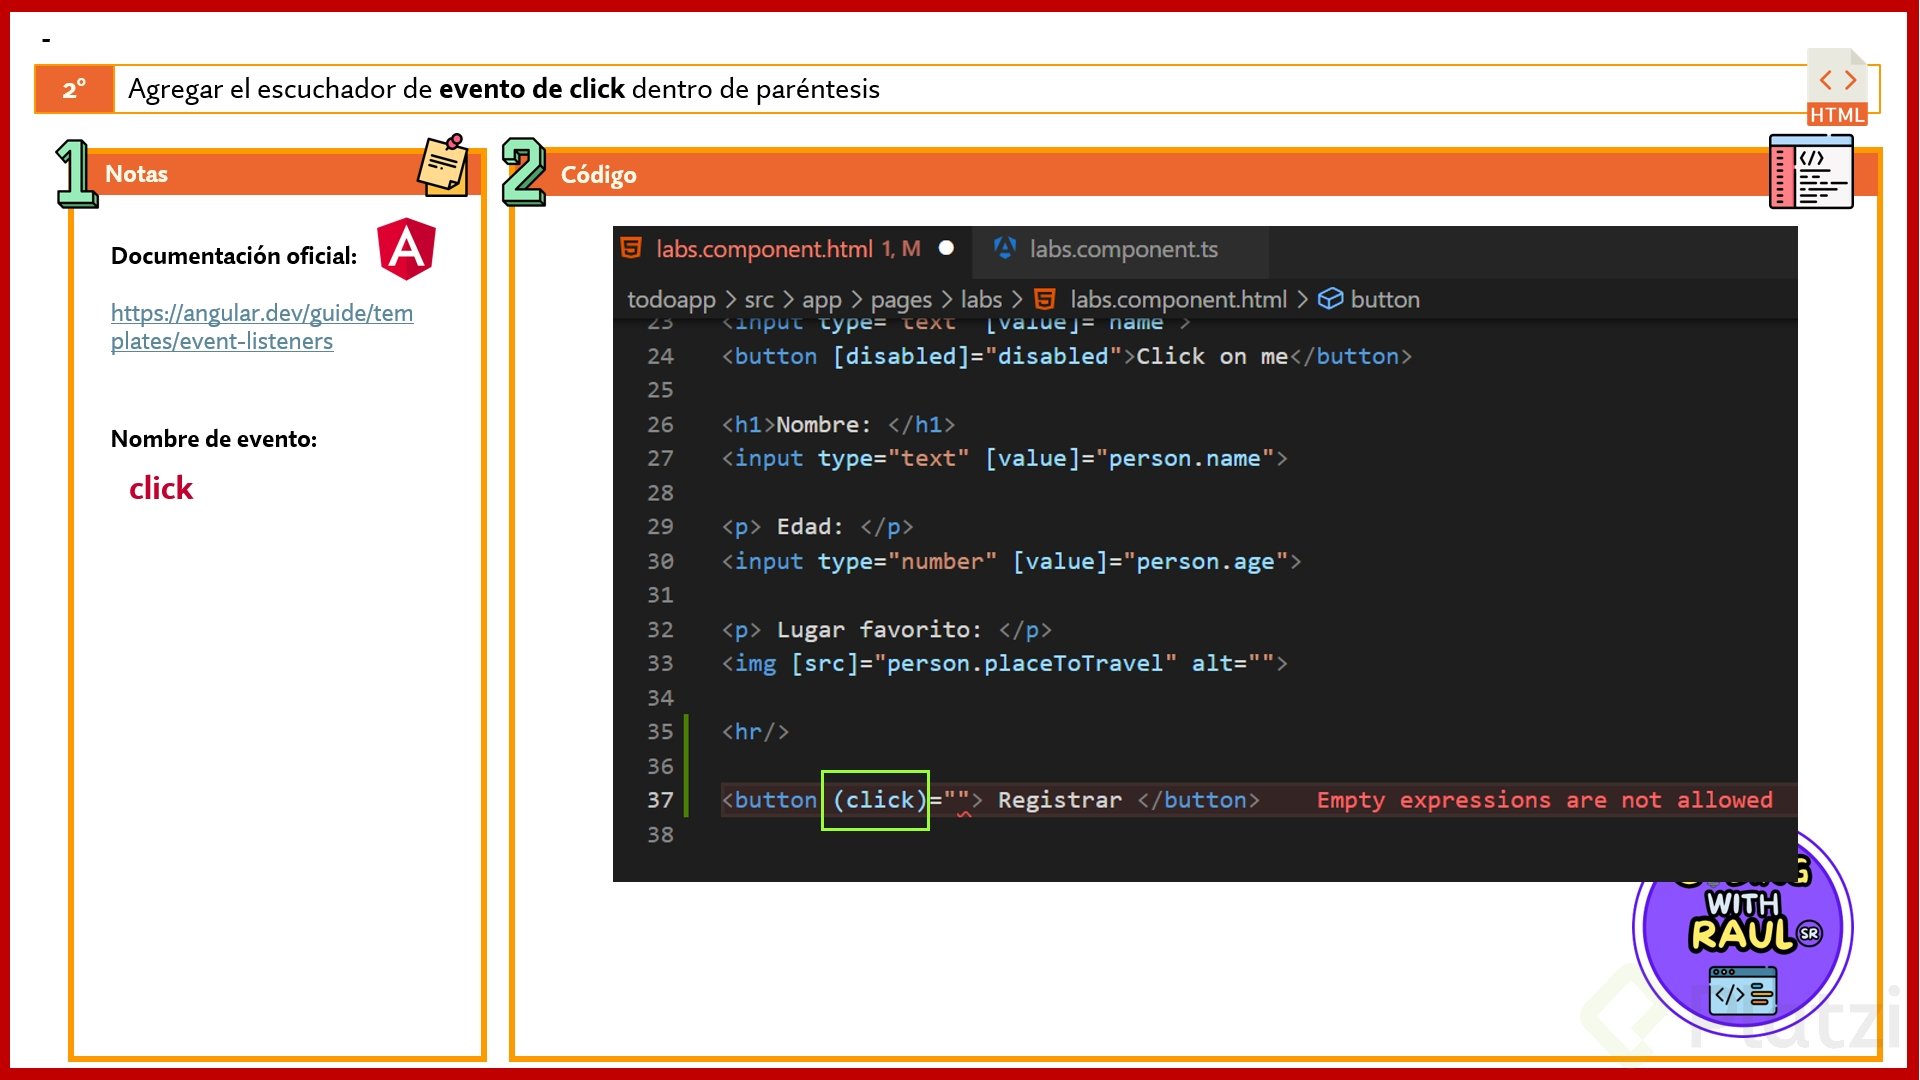Switch to the labs.component.ts tab

[x=1122, y=249]
